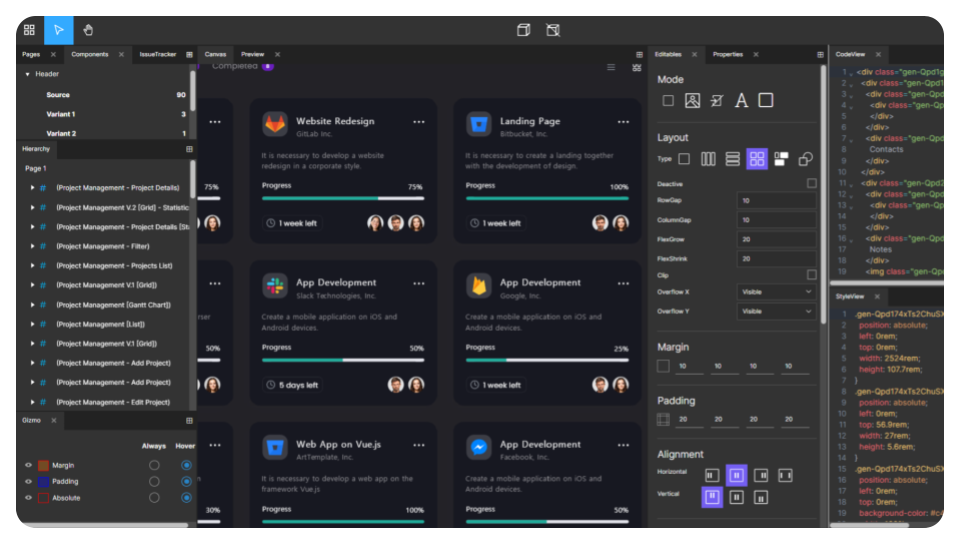
Task: Switch to the Preview tab
Action: 252,54
